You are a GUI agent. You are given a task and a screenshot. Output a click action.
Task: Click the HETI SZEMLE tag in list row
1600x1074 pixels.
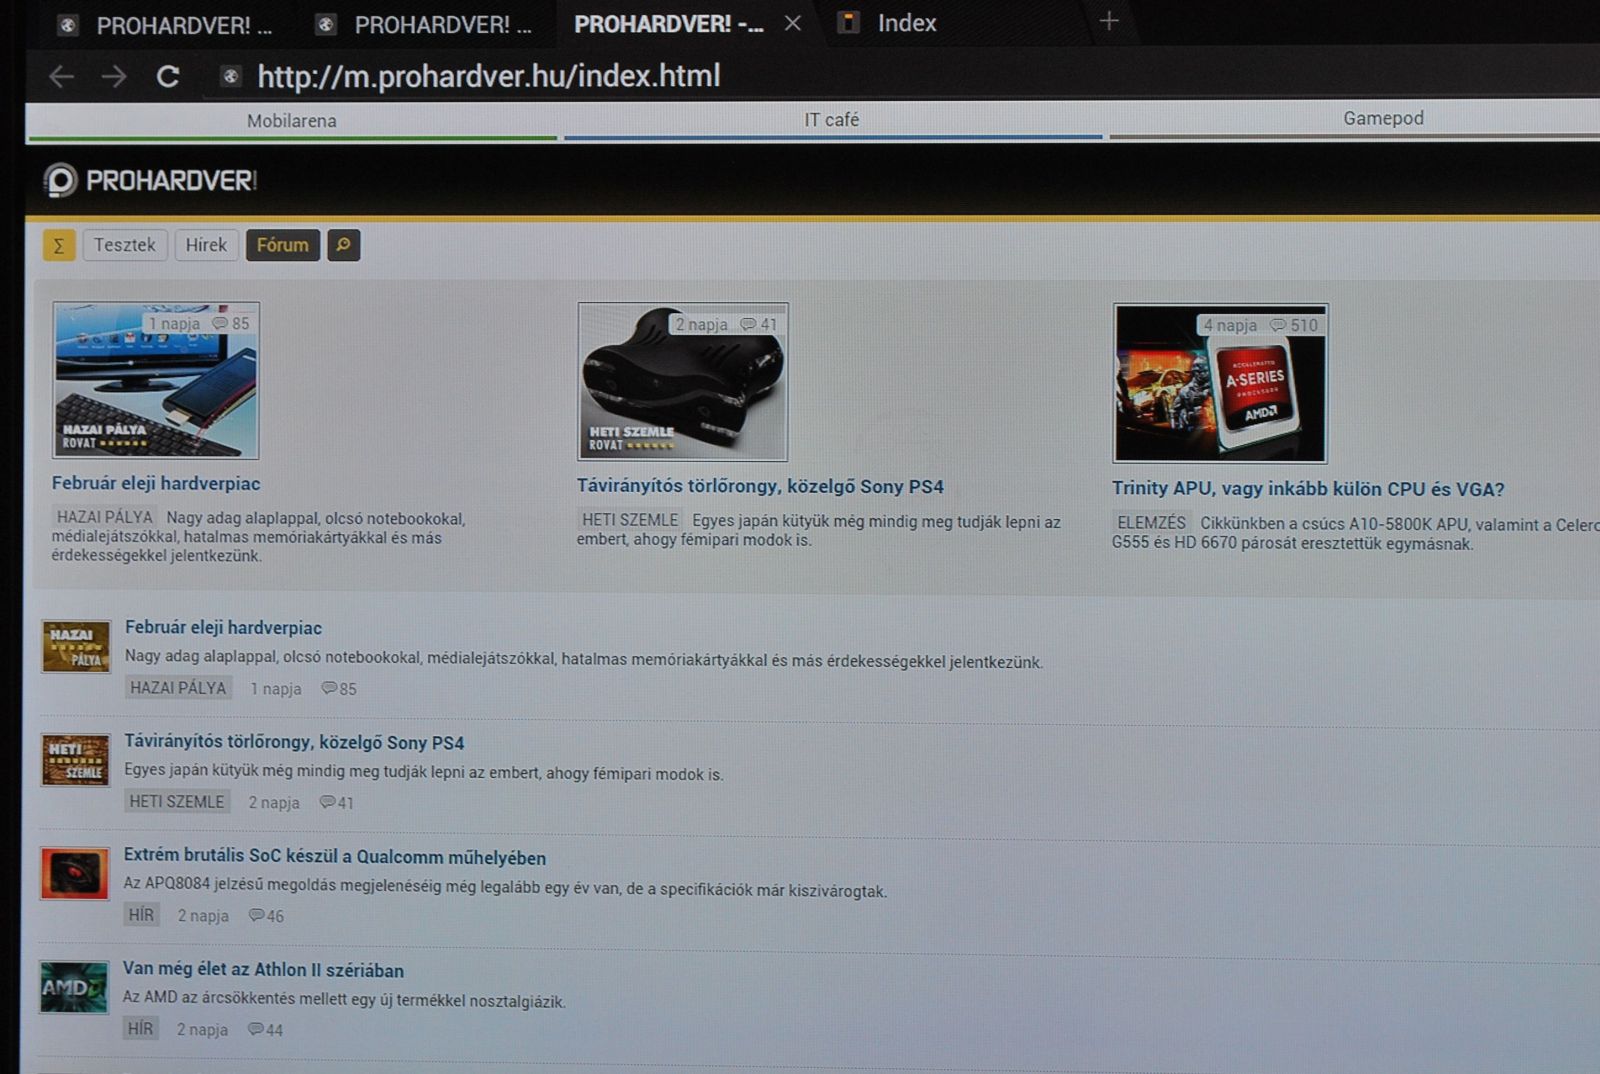(177, 802)
